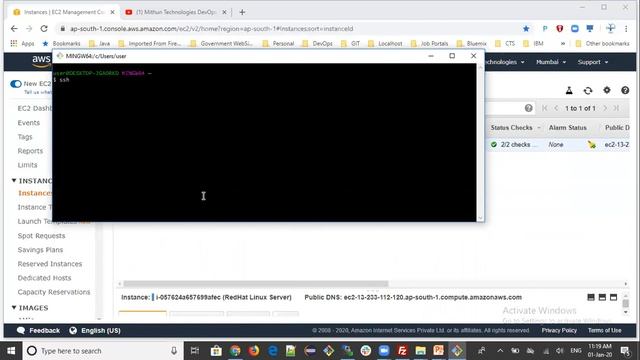Click the green status check icon
This screenshot has height=360, width=640.
click(494, 144)
